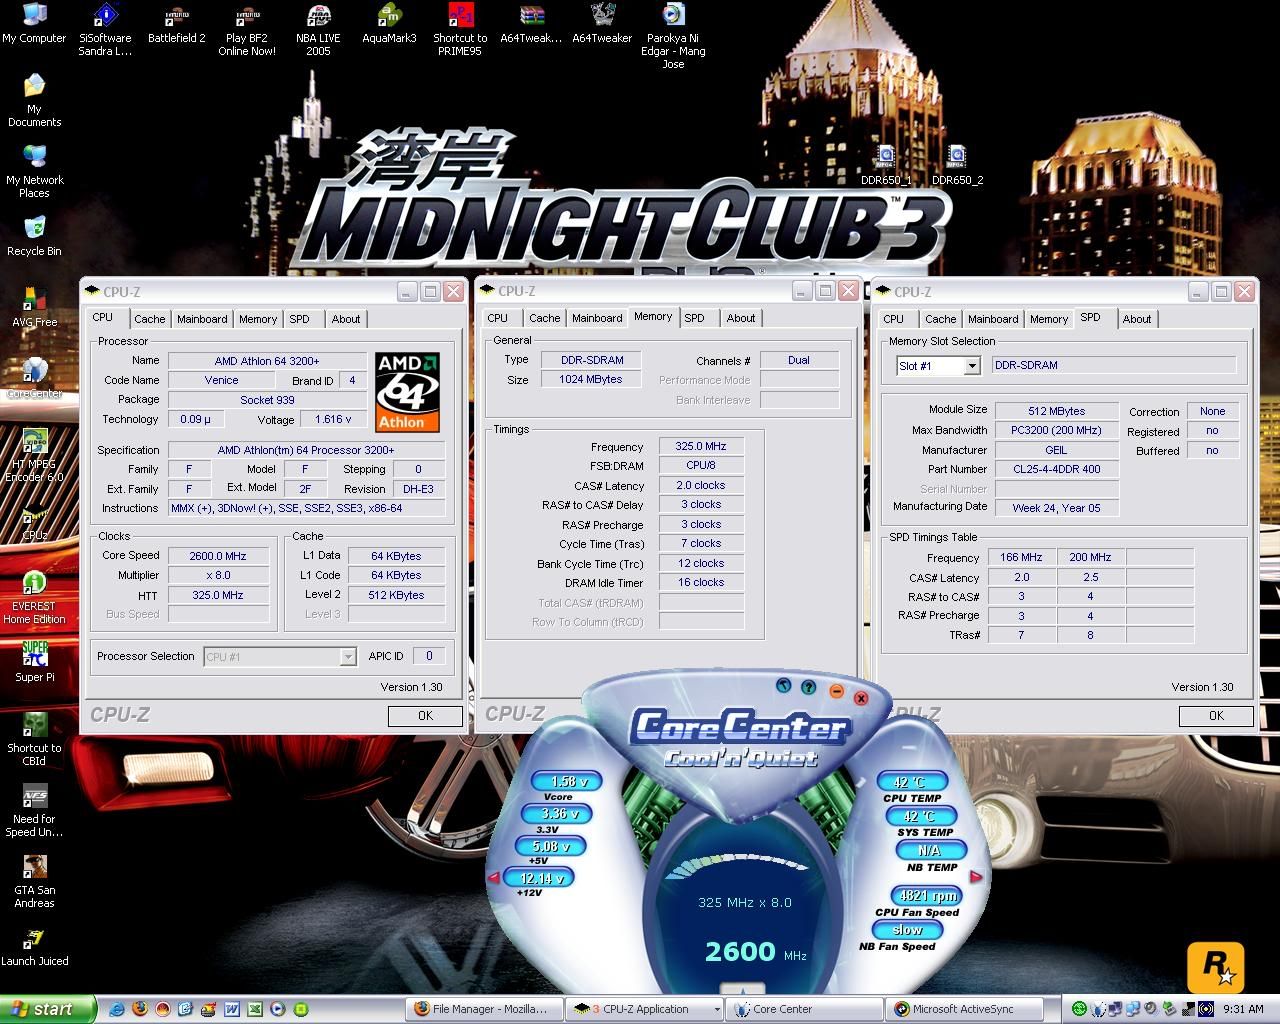Click the Vcore 1.58 v readout
This screenshot has height=1024, width=1280.
point(565,782)
